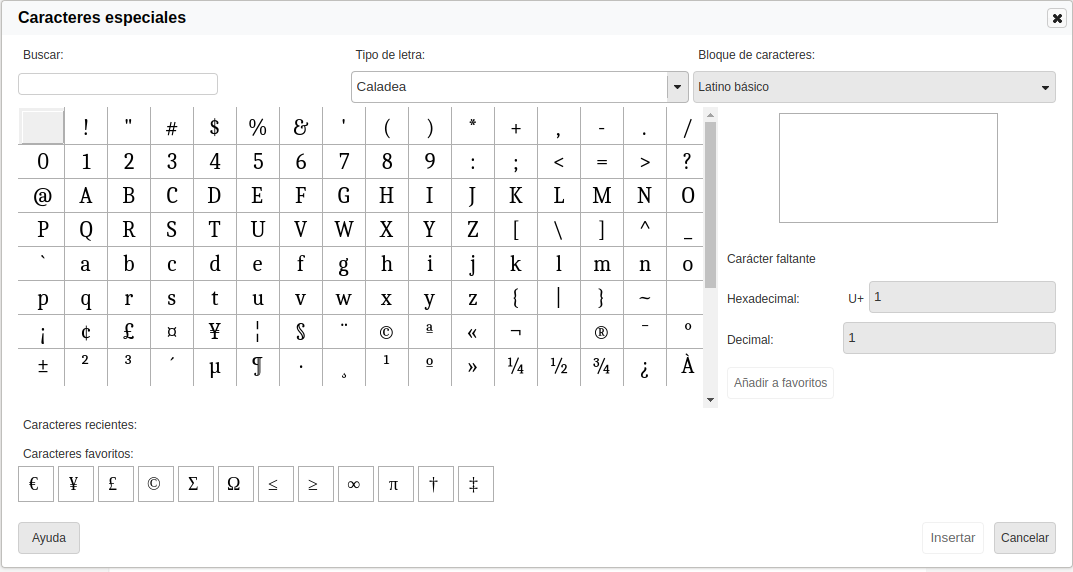
Task: Select the infinity symbol favorite
Action: (355, 484)
